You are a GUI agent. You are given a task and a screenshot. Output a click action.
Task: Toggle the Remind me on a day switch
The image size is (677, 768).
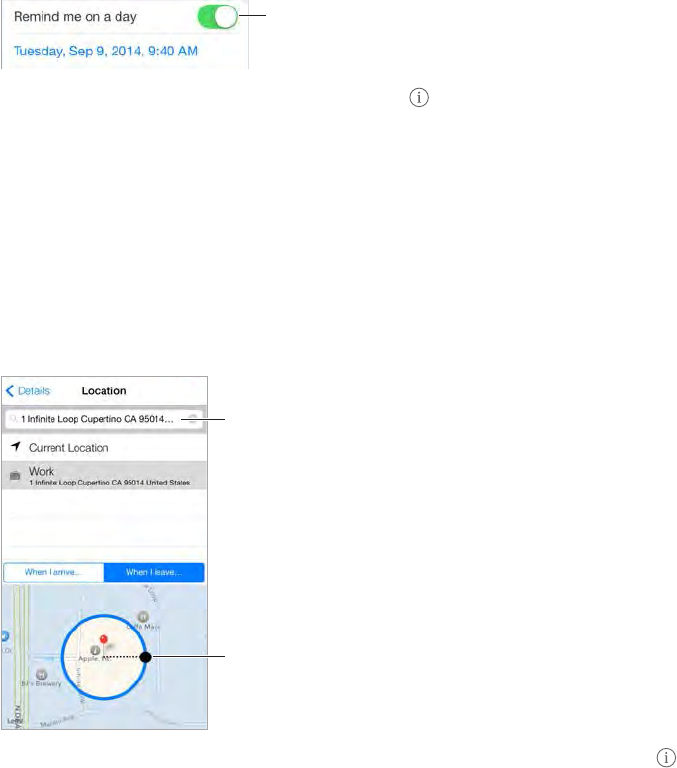(218, 17)
